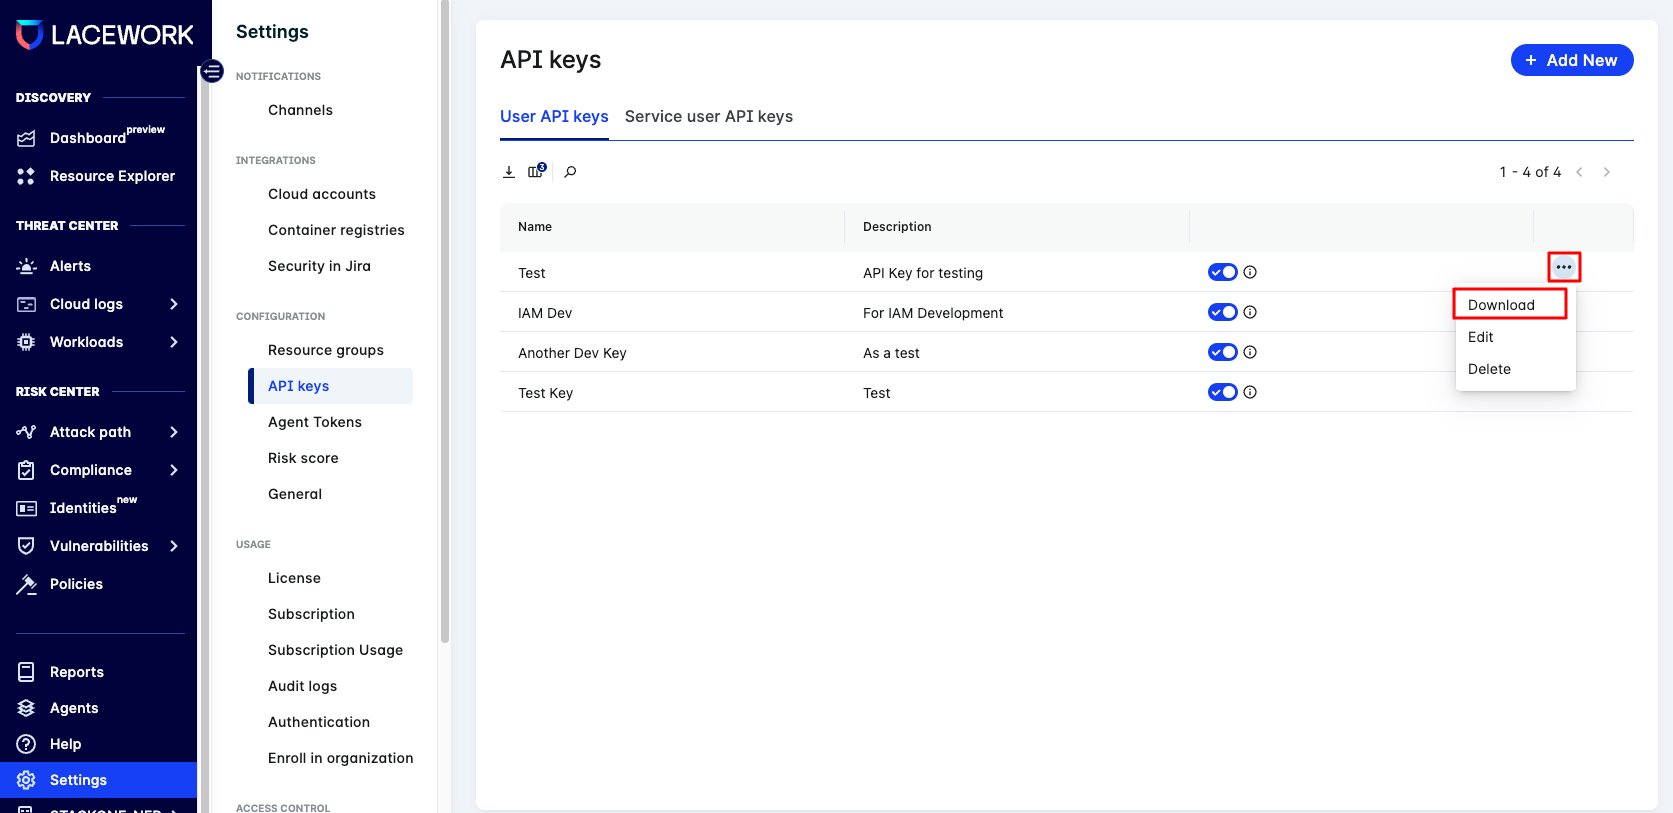
Task: Click the info icon for Test Key
Action: tap(1250, 392)
